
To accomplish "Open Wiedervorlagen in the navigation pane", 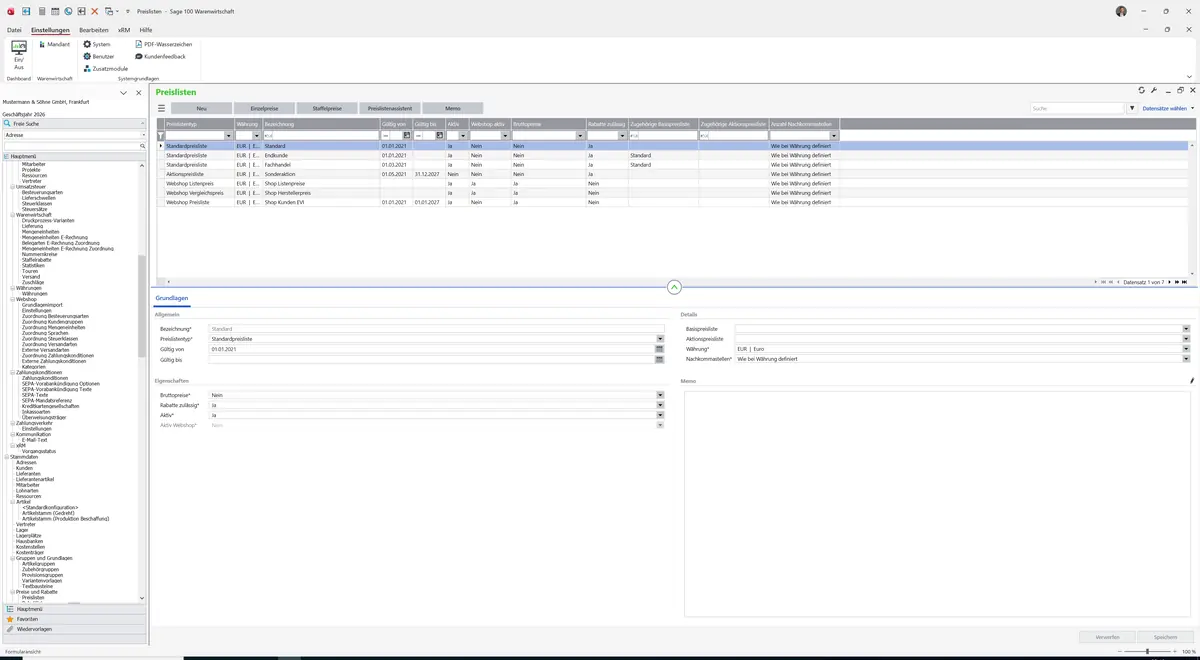I will tap(74, 629).
